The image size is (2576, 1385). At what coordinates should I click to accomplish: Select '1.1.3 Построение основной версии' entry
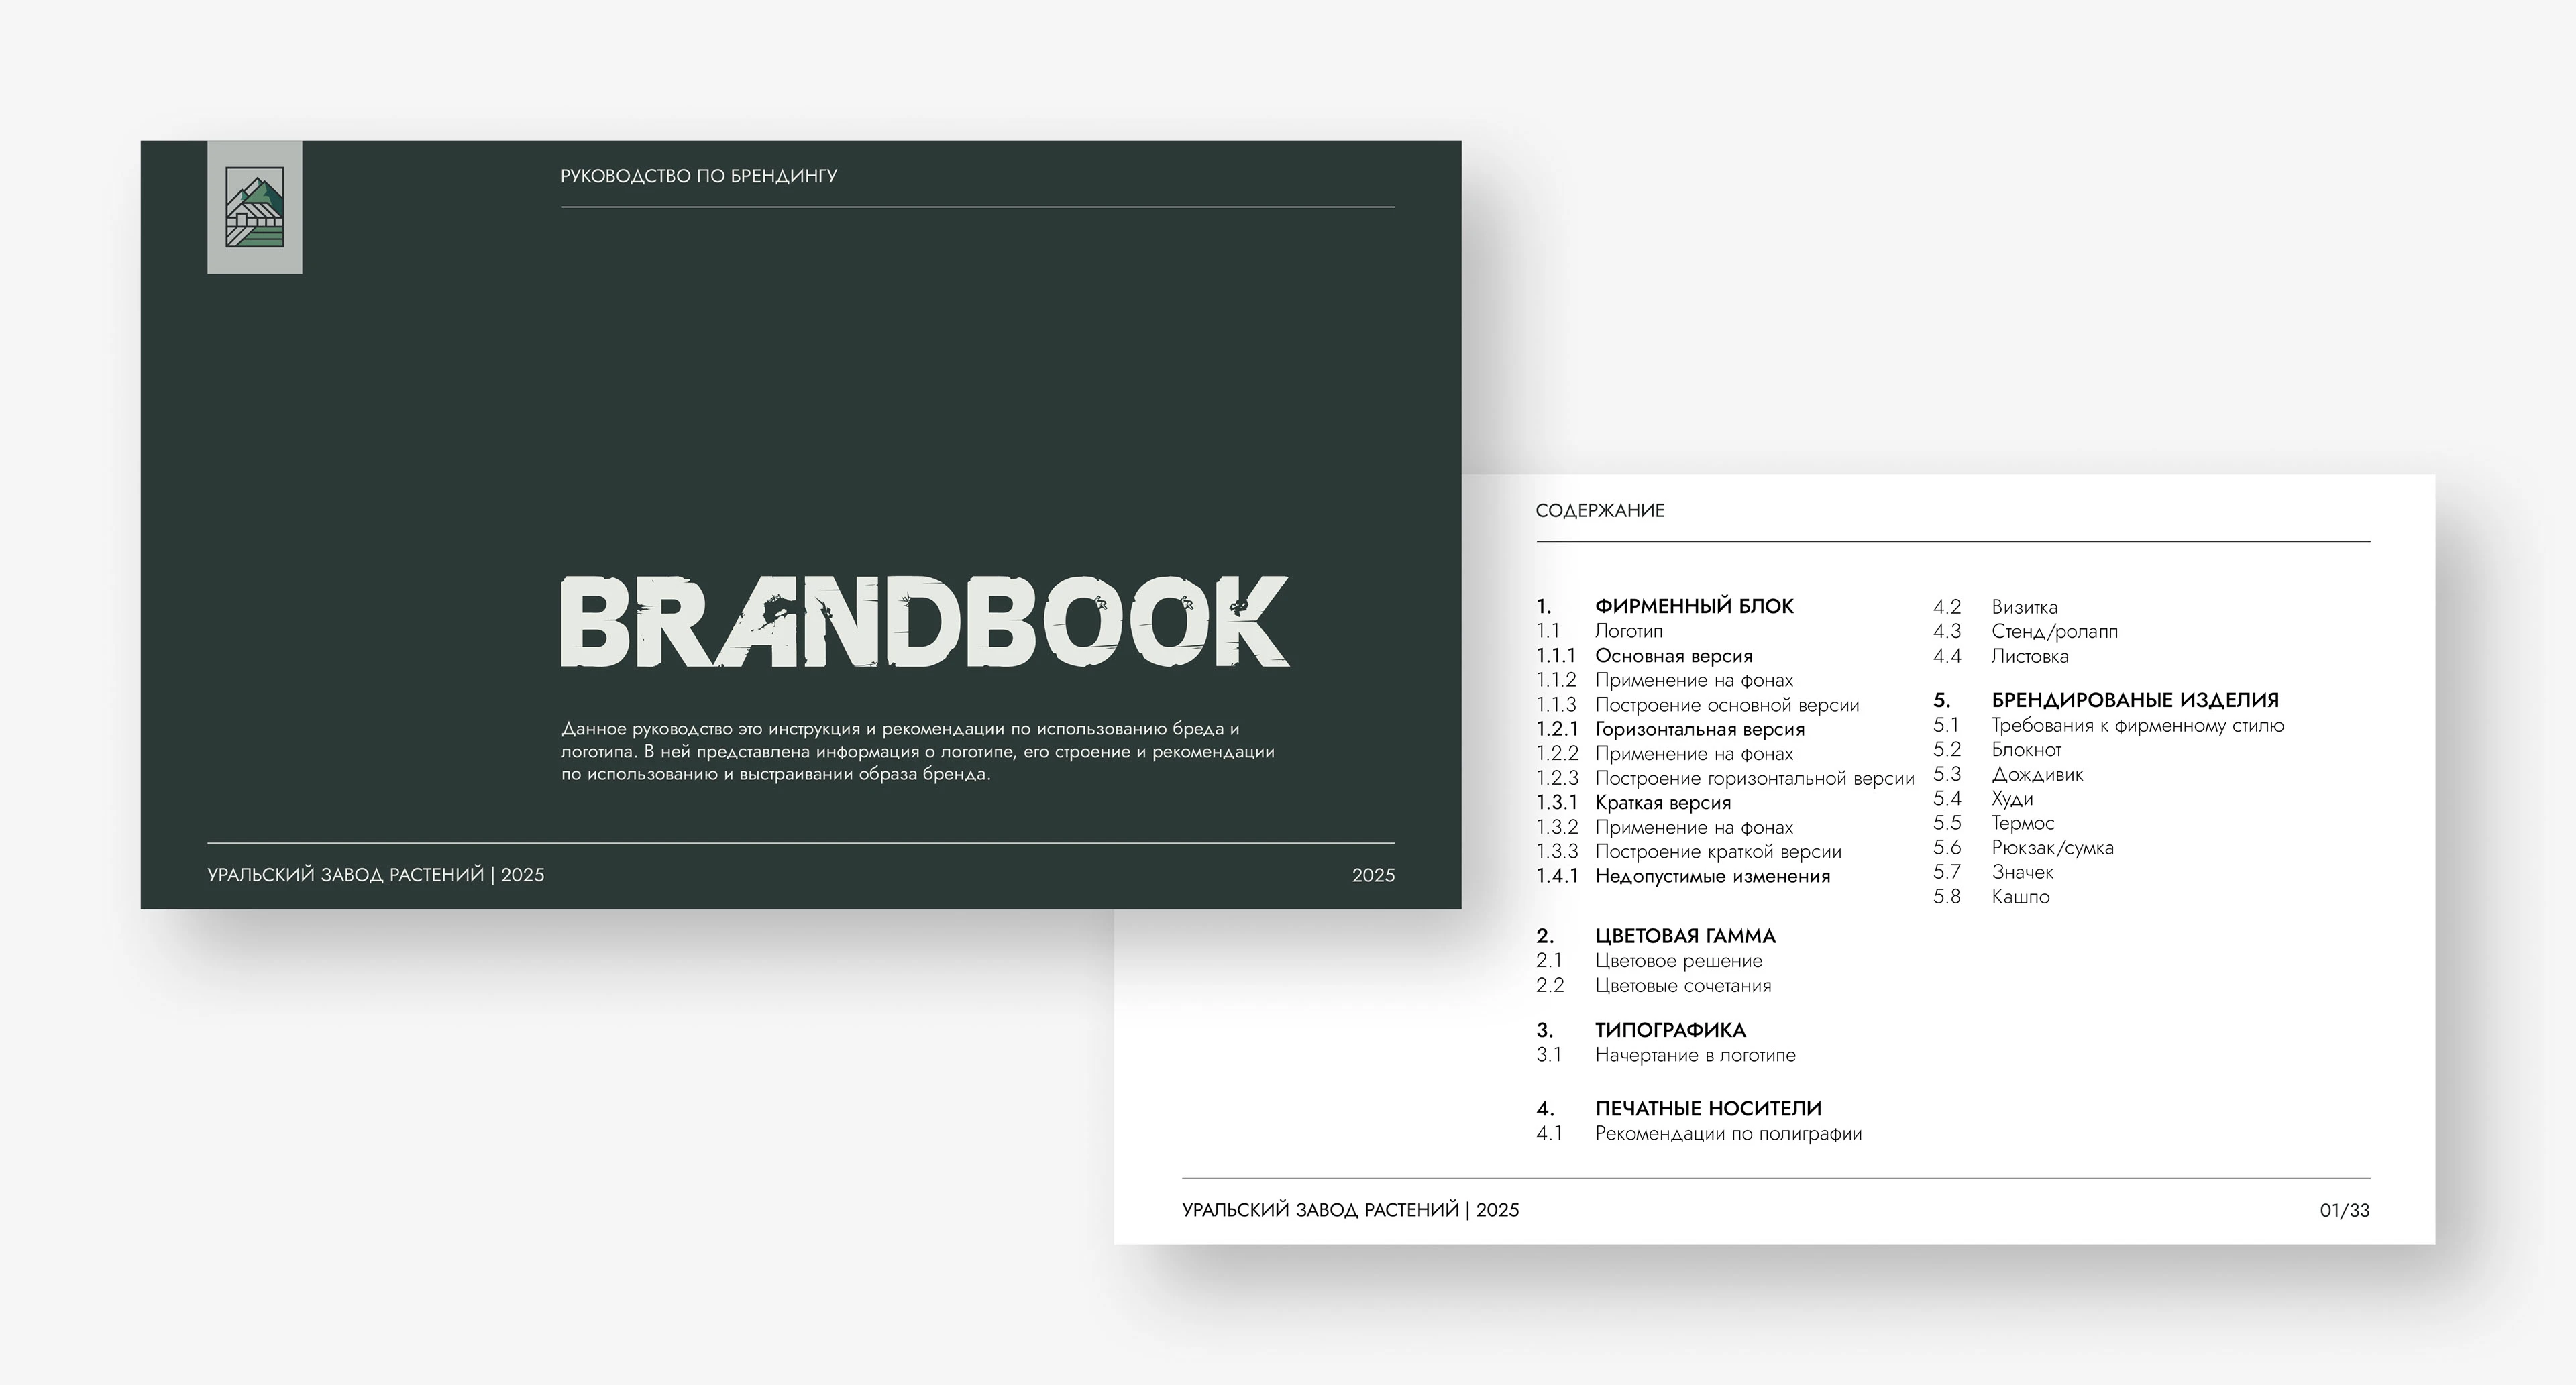click(x=1698, y=705)
